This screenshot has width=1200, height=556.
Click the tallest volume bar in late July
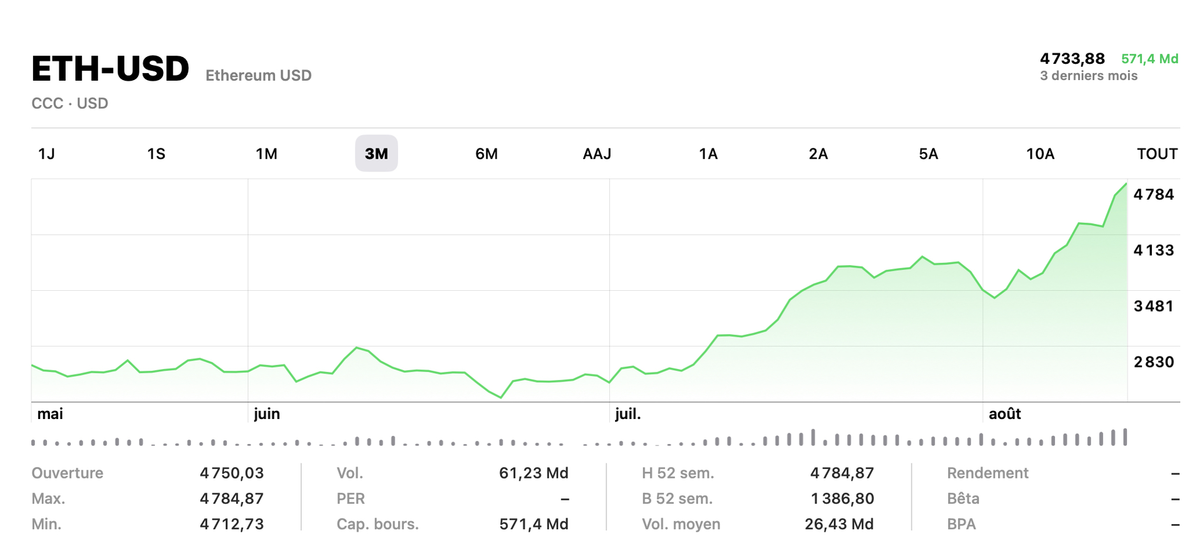[x=813, y=437]
